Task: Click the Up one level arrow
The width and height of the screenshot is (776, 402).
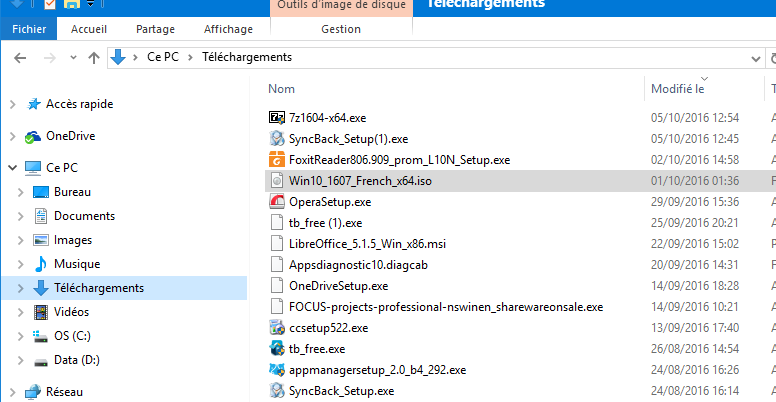Action: [x=94, y=58]
